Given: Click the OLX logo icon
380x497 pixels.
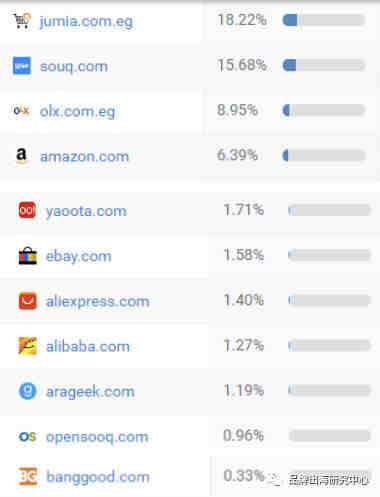Looking at the screenshot, I should (x=21, y=110).
